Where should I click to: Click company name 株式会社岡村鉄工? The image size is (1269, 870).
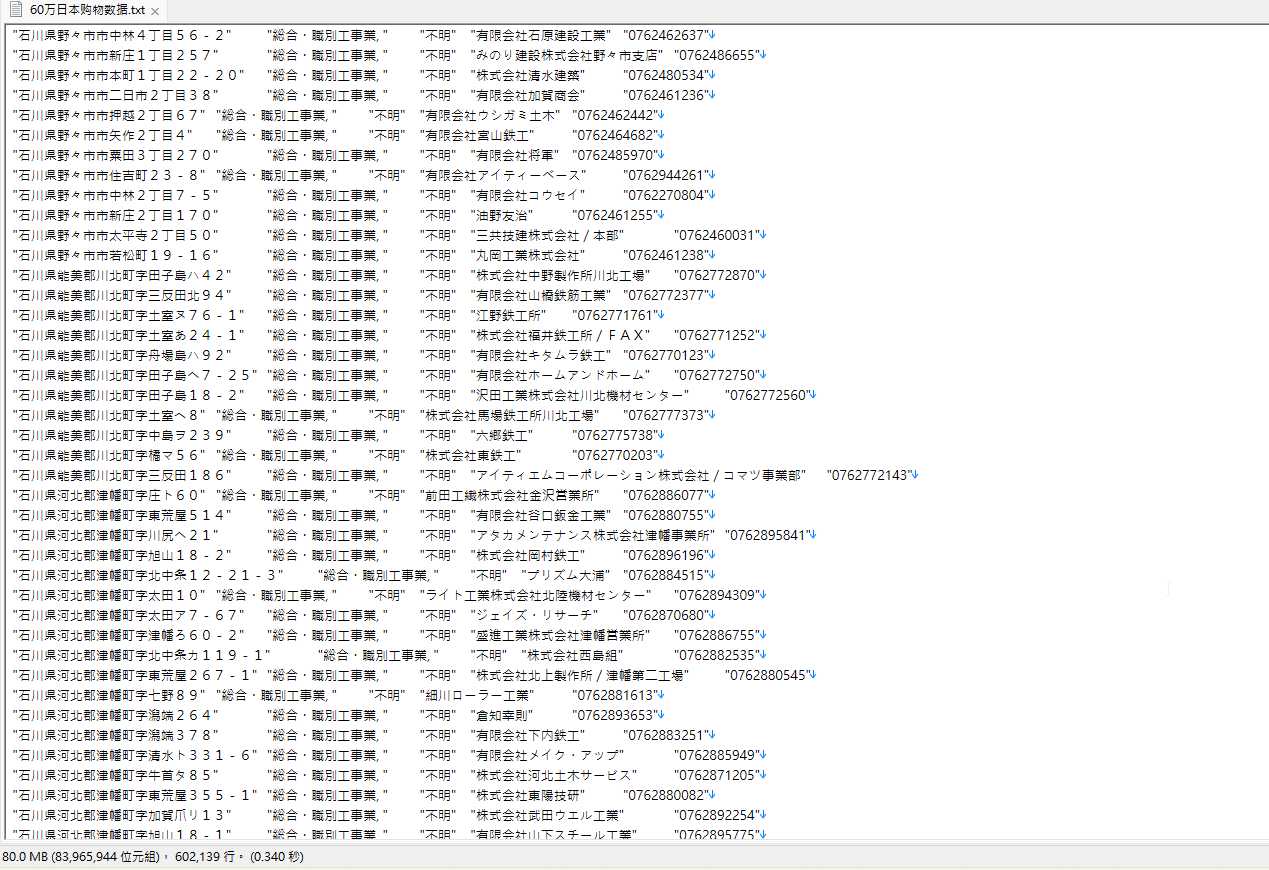click(529, 555)
